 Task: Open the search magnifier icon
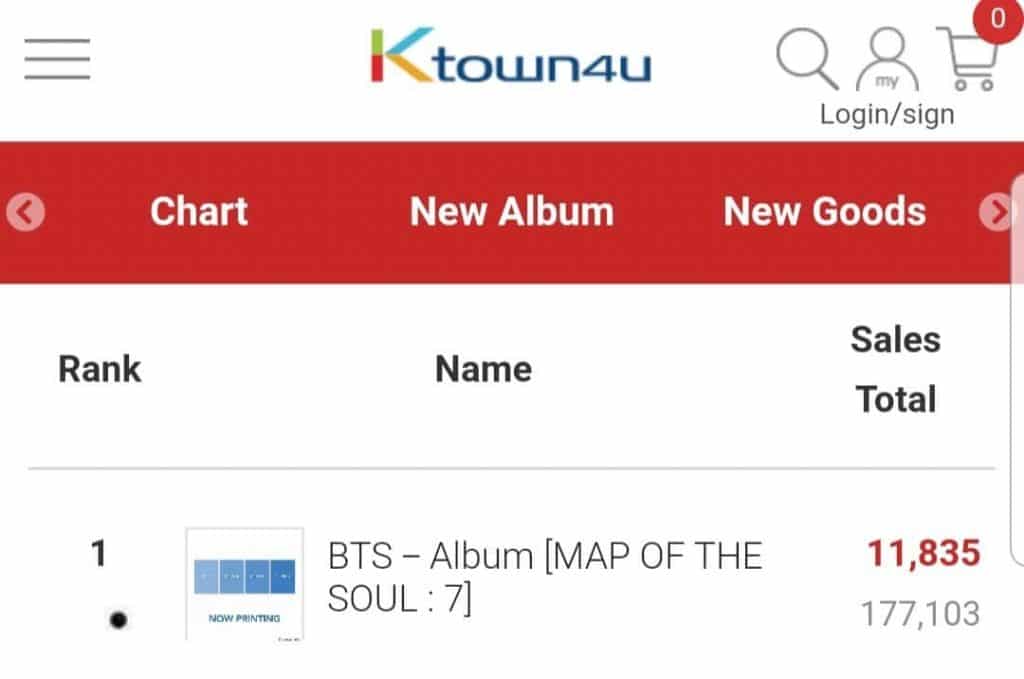806,58
